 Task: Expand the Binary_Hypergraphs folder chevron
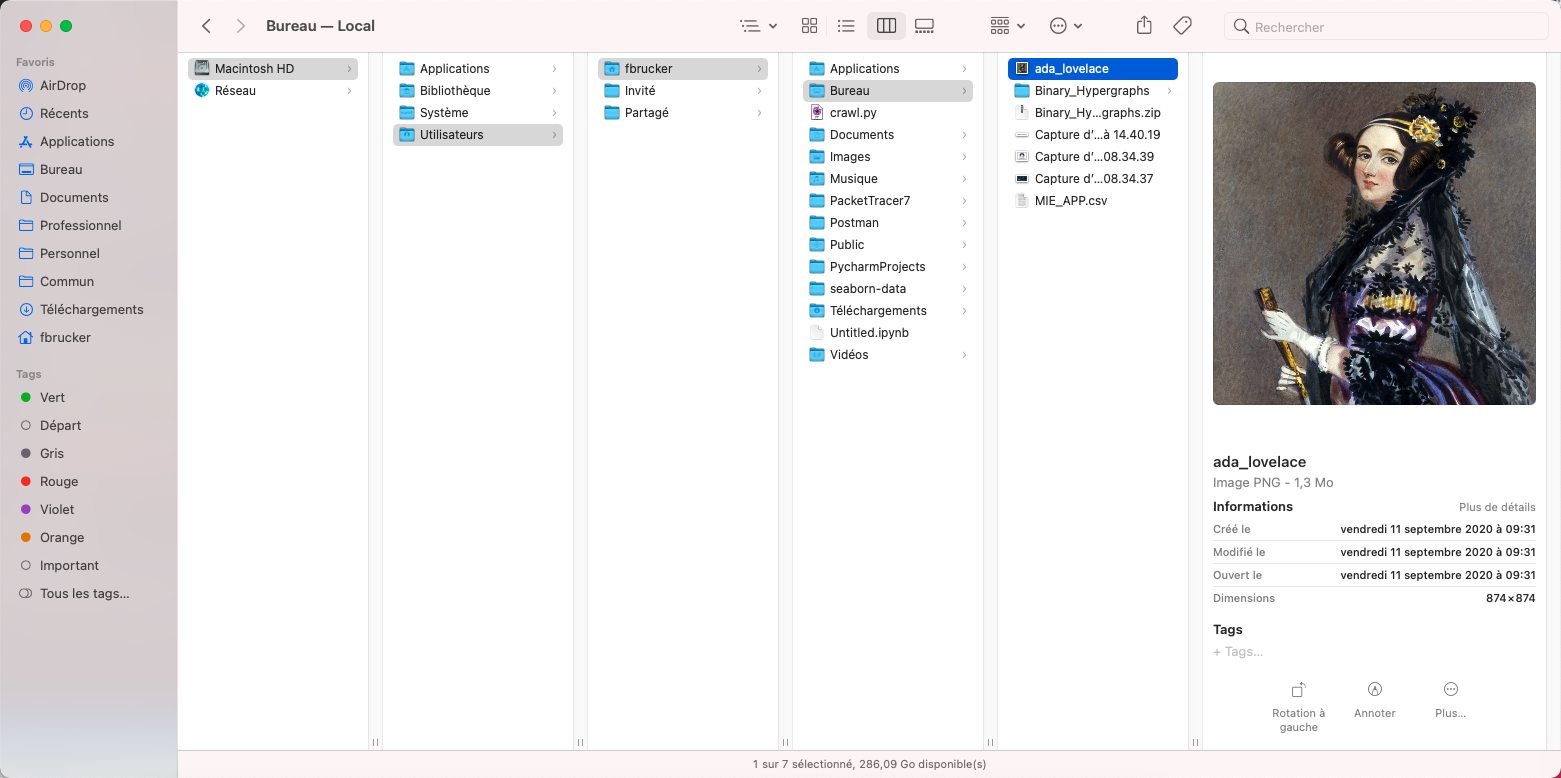(x=1169, y=90)
